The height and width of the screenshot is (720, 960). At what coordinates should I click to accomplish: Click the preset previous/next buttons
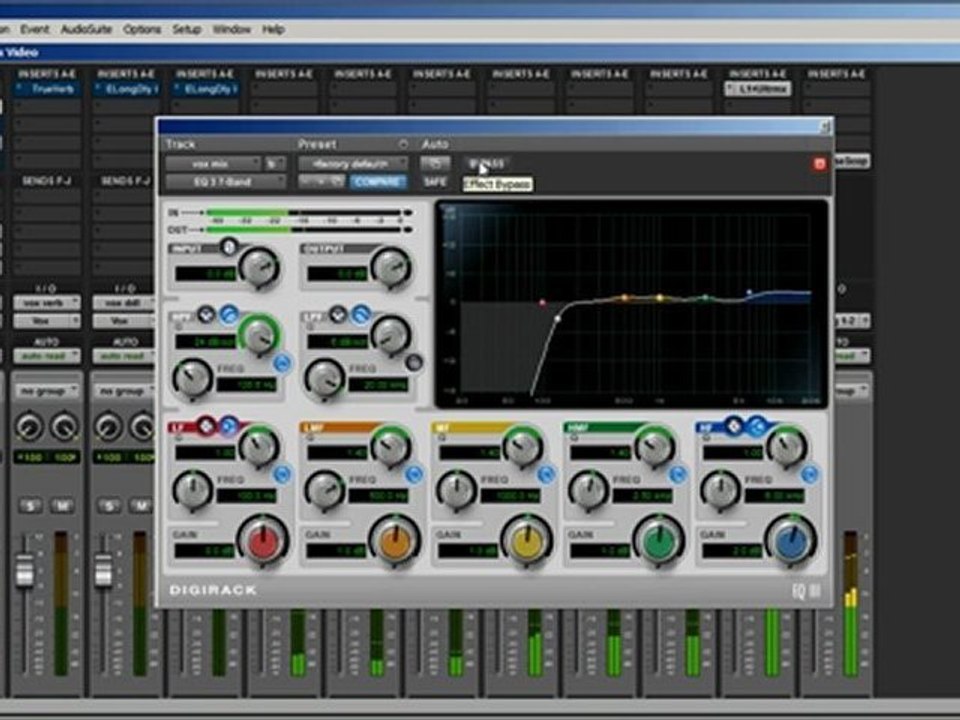pos(322,182)
